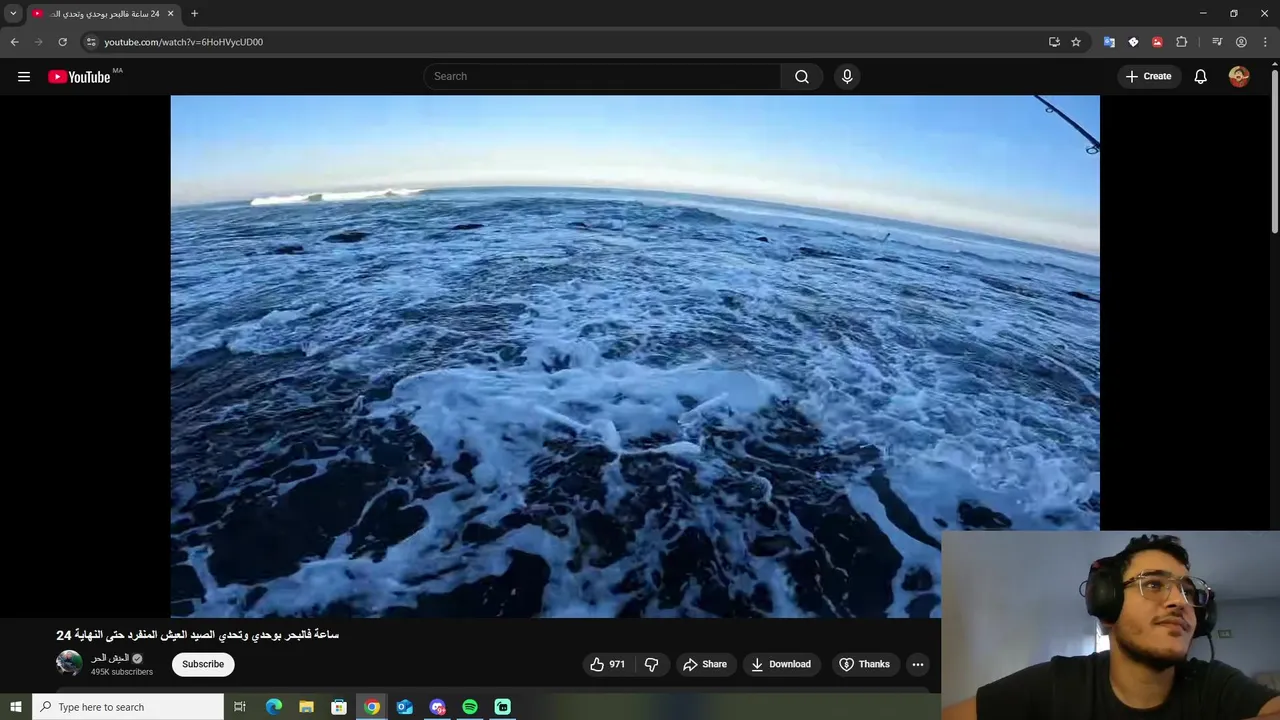Screen dimensions: 1280x720
Task: Open the notifications bell
Action: tap(1200, 77)
